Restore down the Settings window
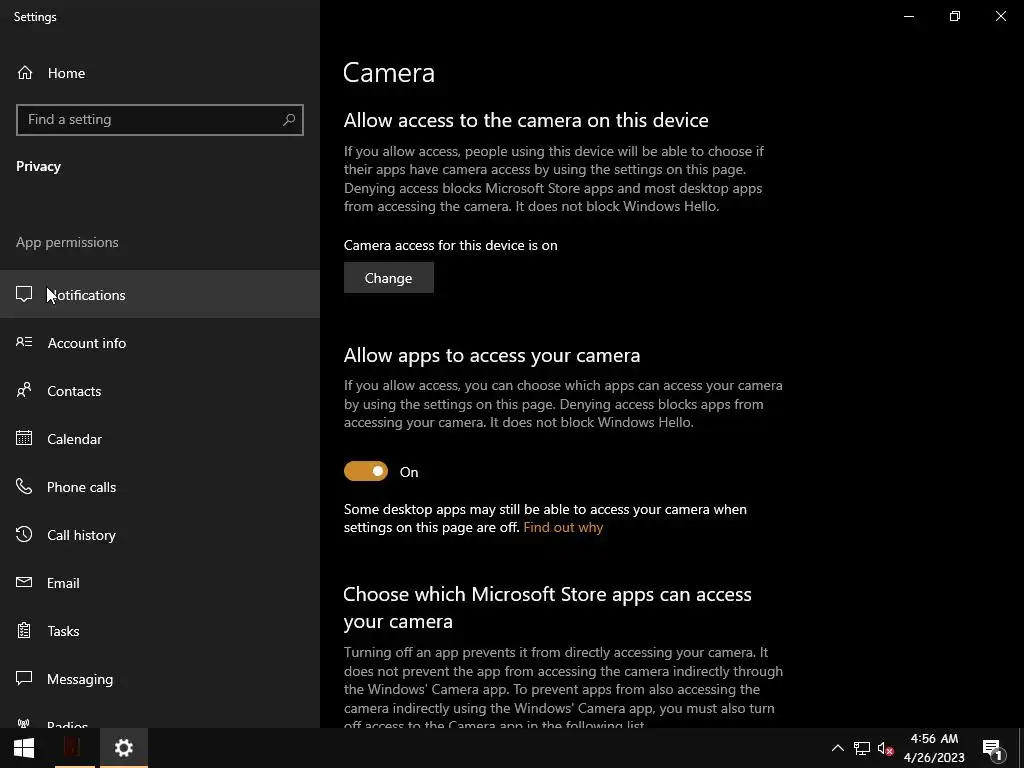The width and height of the screenshot is (1024, 768). 955,16
